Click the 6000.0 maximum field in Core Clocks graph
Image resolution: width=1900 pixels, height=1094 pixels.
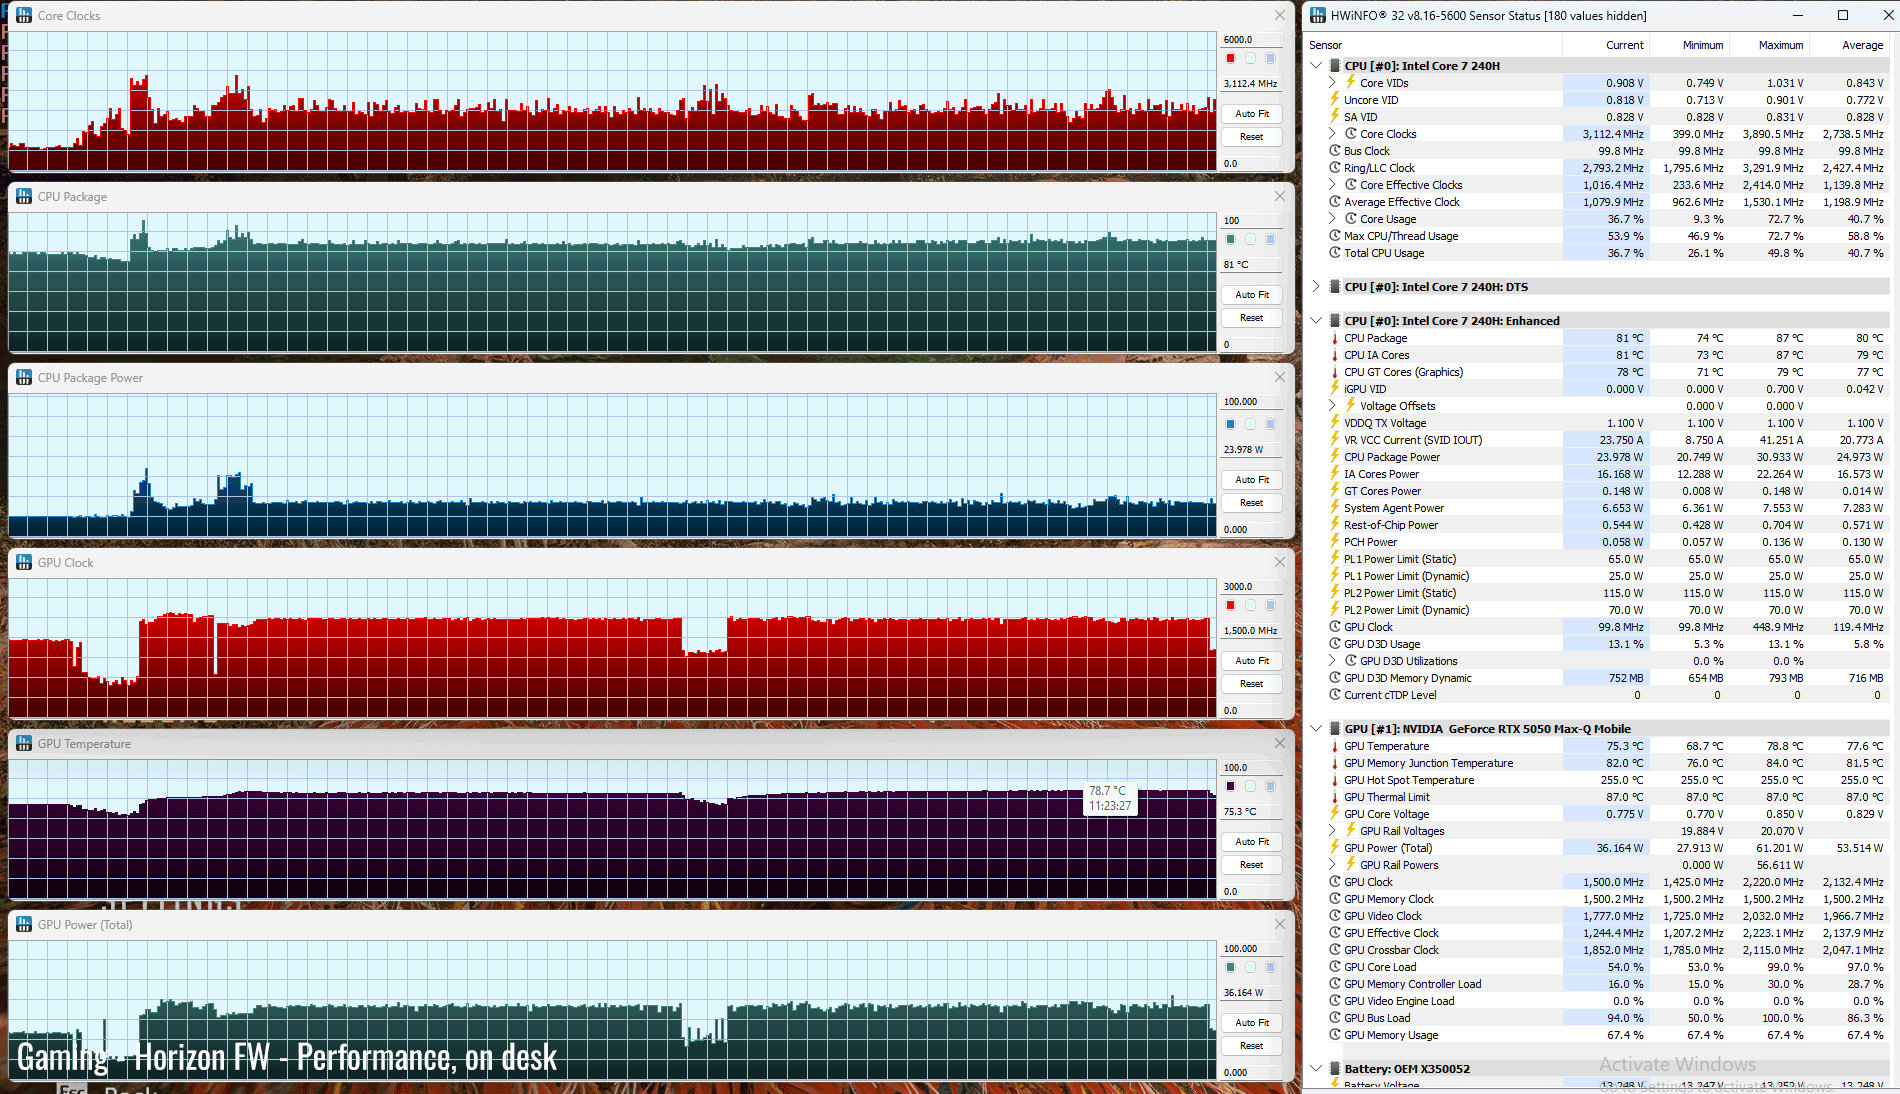pyautogui.click(x=1251, y=40)
